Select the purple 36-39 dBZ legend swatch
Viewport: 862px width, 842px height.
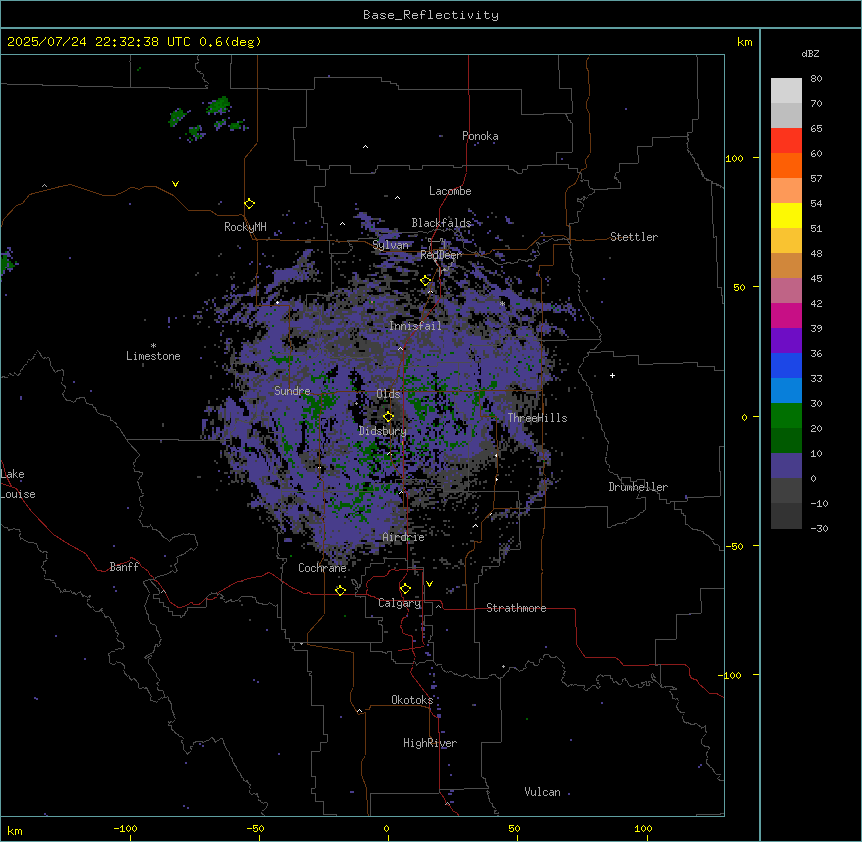(x=786, y=341)
